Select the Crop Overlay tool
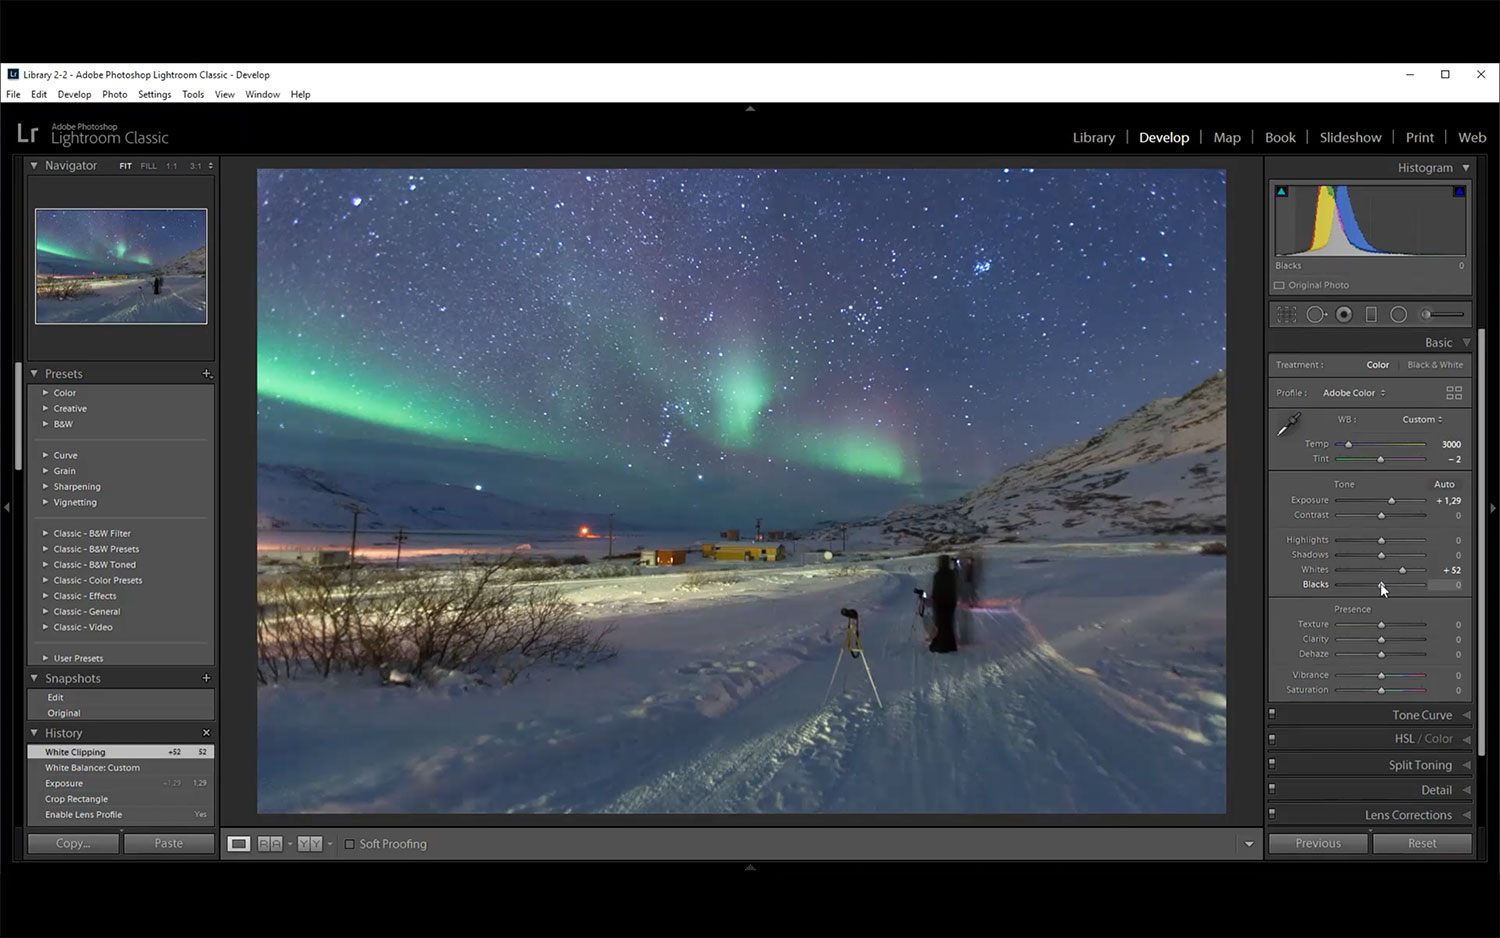This screenshot has height=938, width=1500. click(x=1287, y=314)
